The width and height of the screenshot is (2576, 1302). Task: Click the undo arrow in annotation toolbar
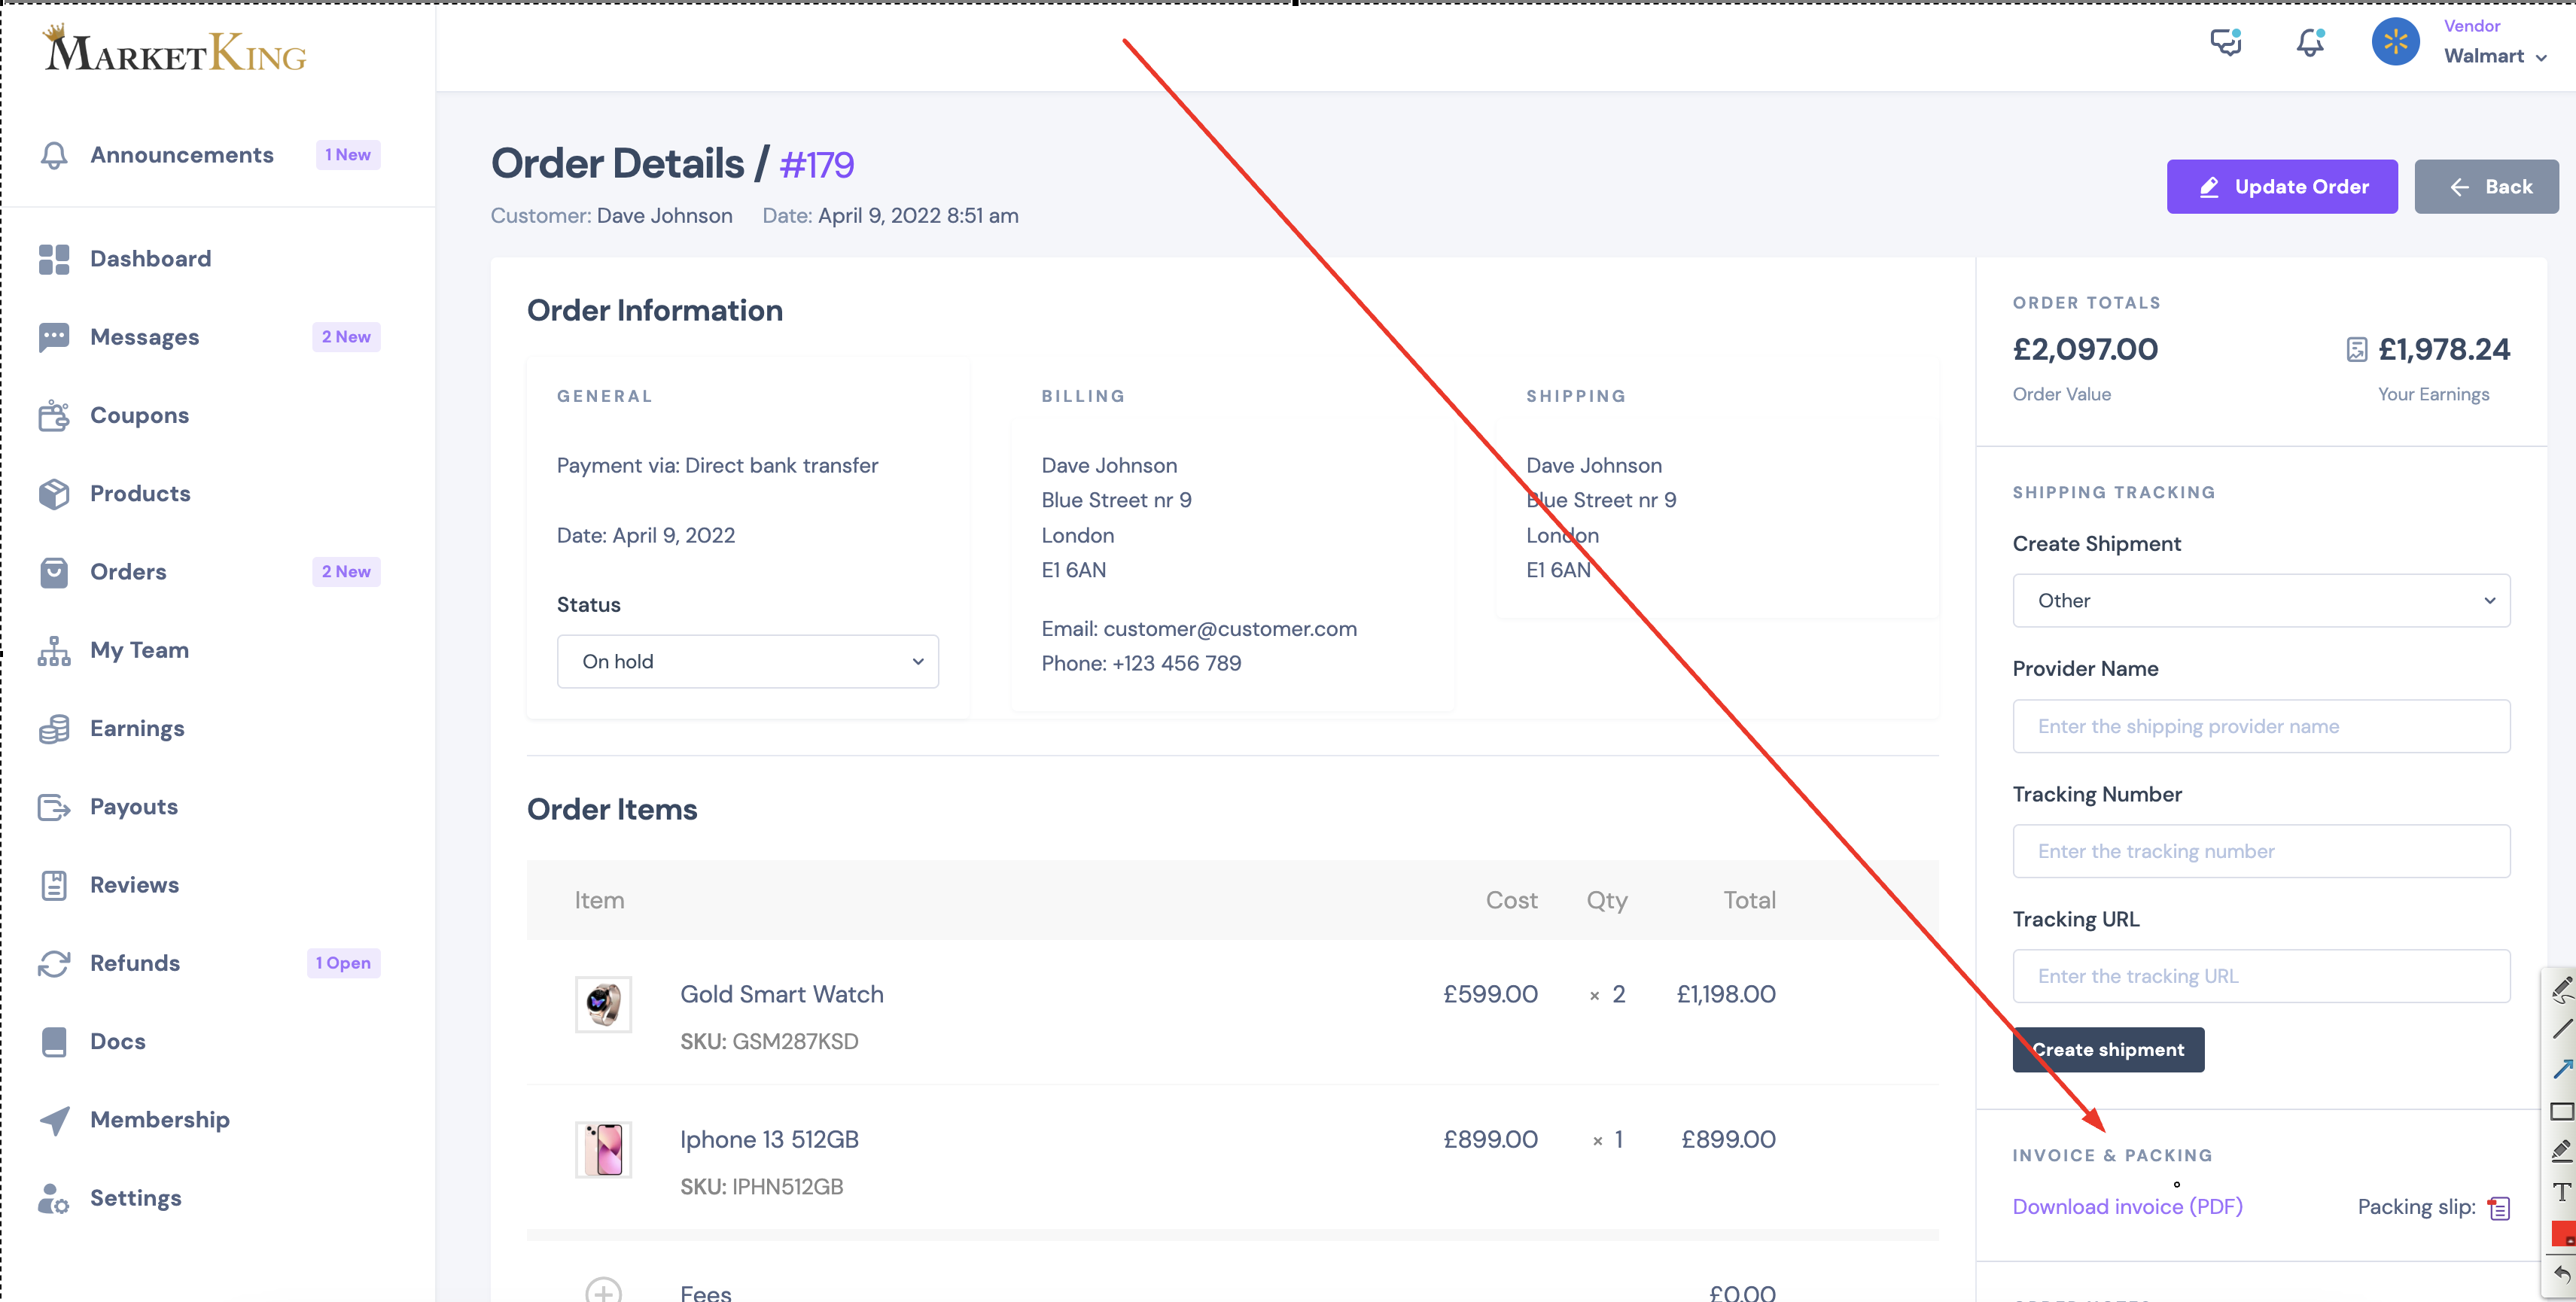pyautogui.click(x=2562, y=1274)
